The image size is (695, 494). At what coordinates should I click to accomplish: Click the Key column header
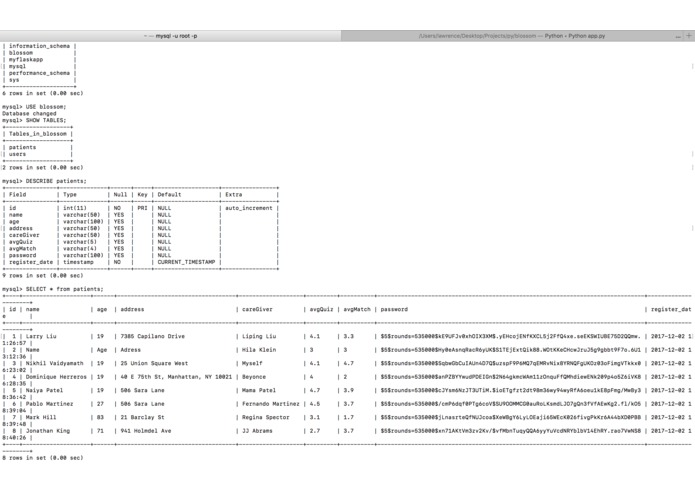(142, 194)
